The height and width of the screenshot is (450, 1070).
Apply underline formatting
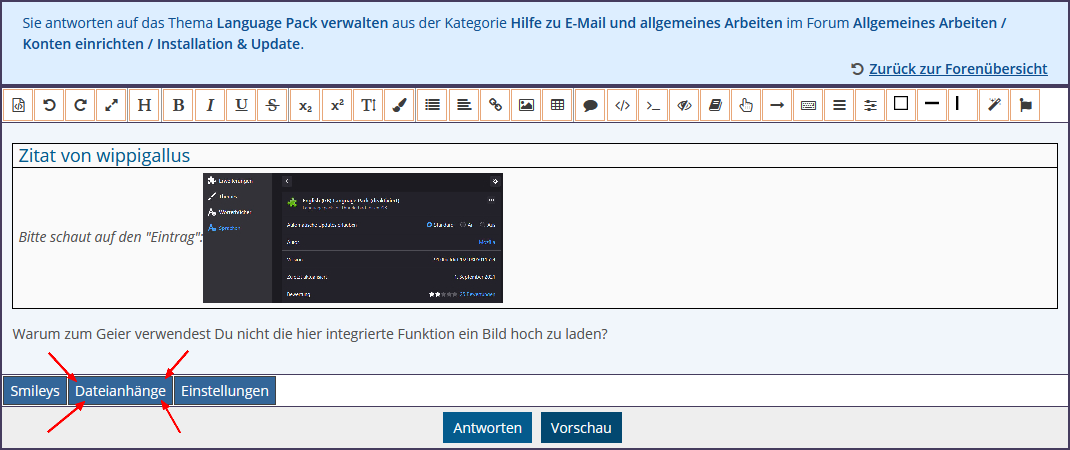tap(241, 105)
